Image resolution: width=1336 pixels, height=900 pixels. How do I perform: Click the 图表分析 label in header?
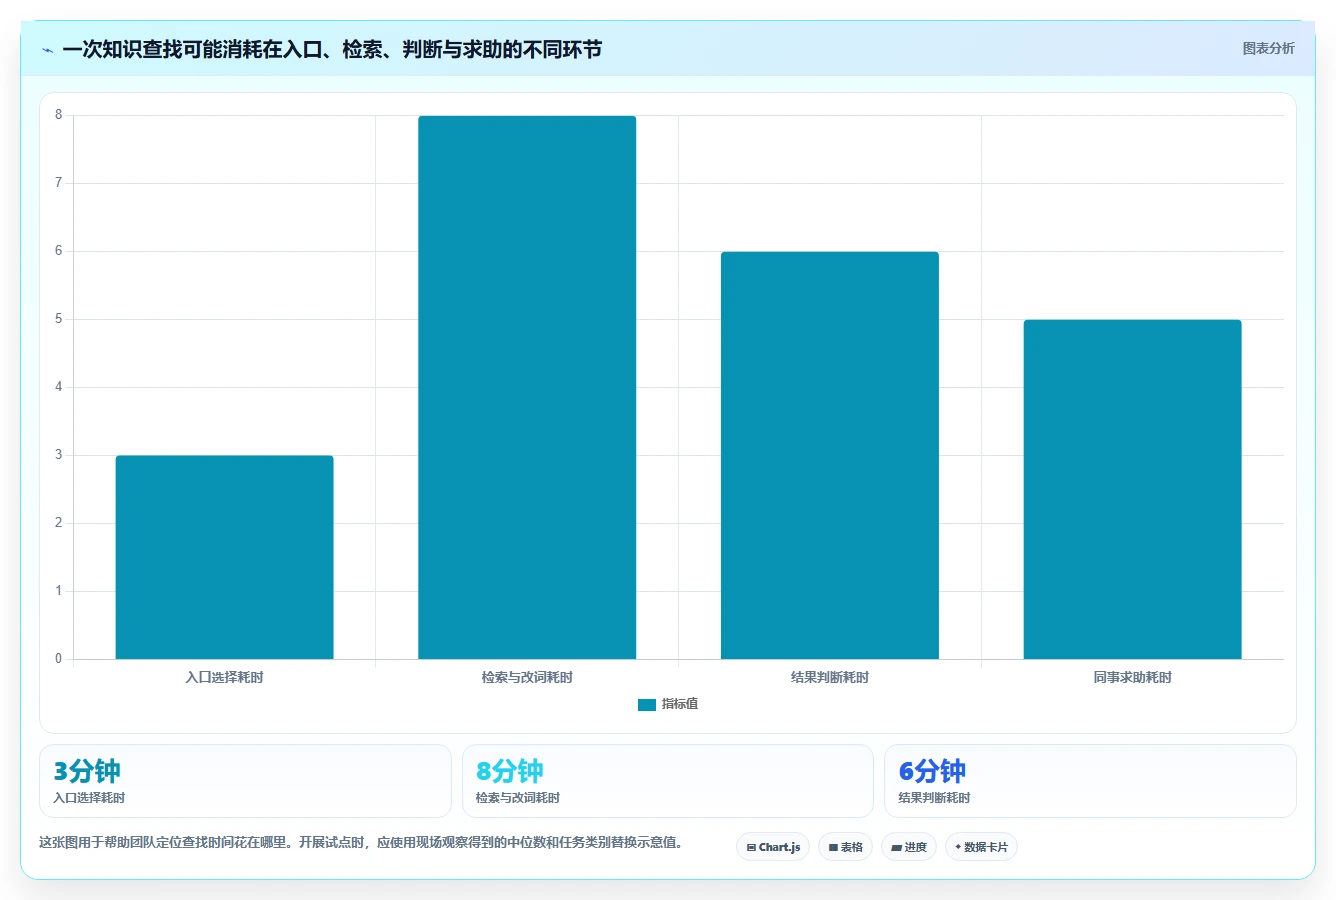coord(1268,48)
